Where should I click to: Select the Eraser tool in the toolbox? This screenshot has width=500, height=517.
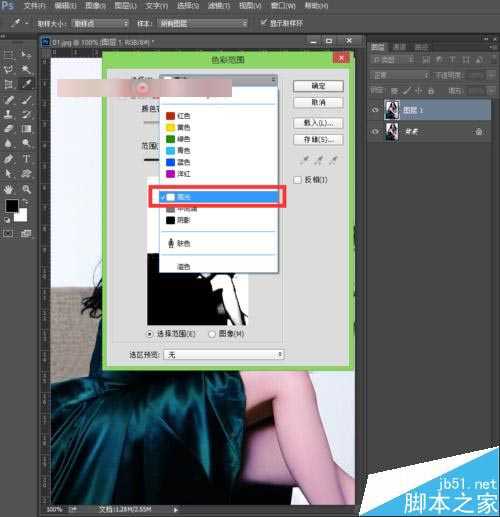[9, 129]
